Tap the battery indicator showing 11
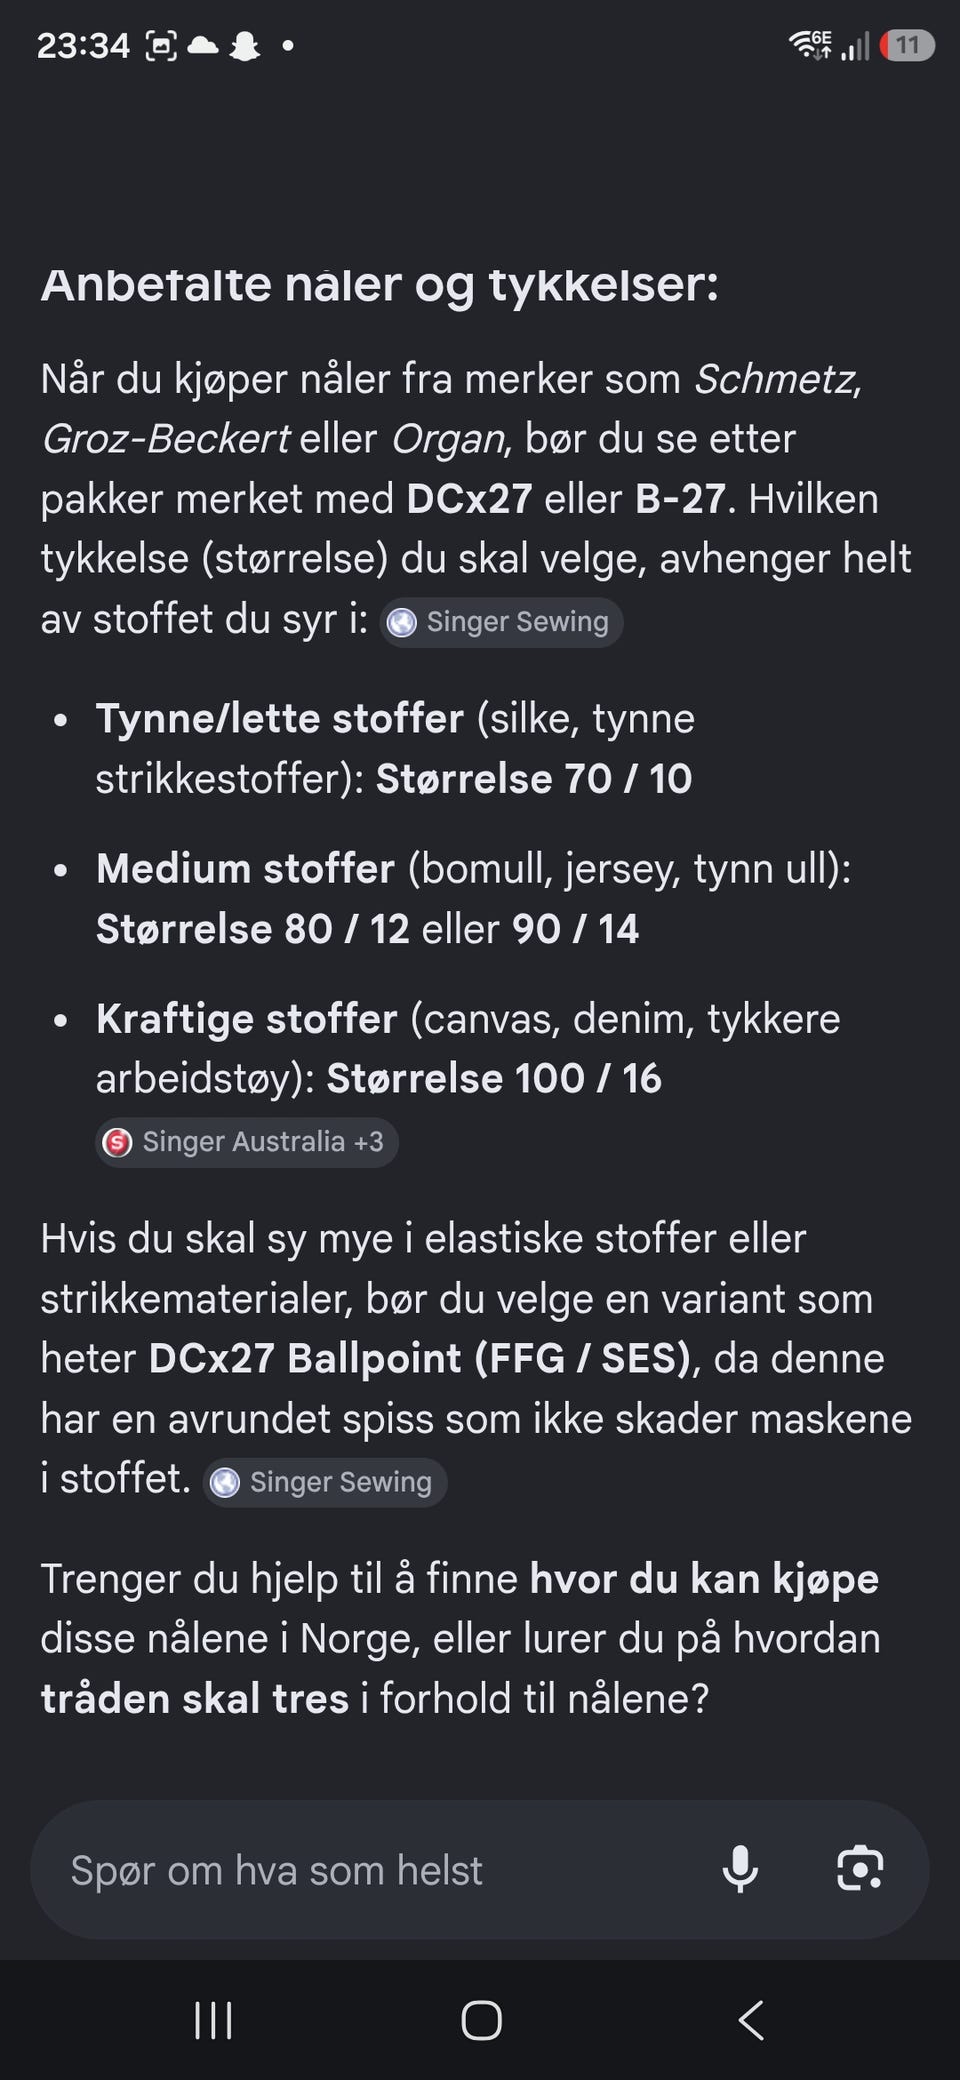The height and width of the screenshot is (2080, 960). [x=907, y=46]
